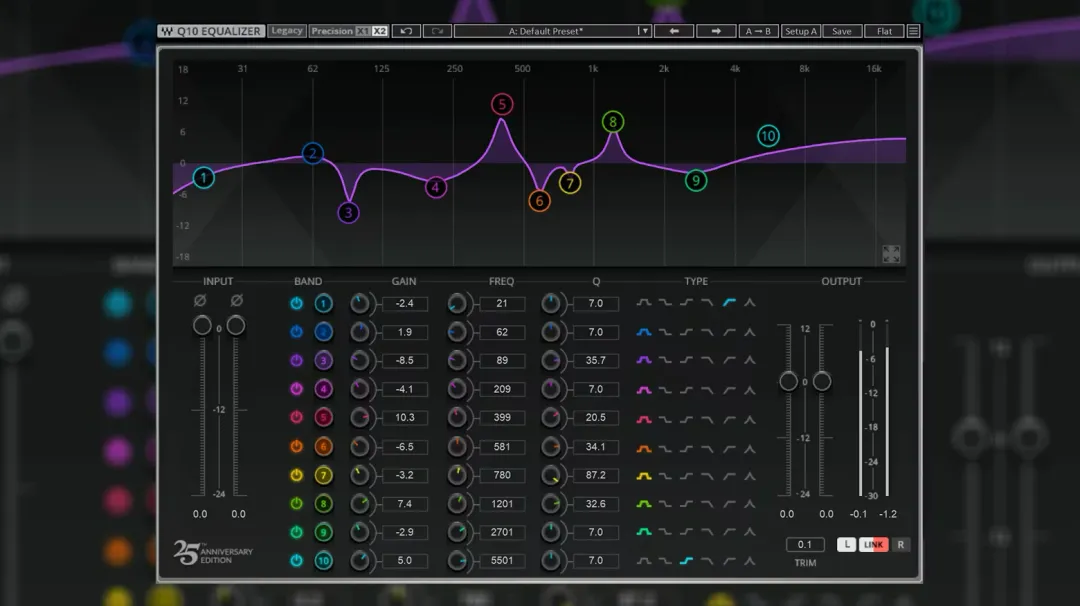The height and width of the screenshot is (606, 1080).
Task: Select band 10 node on graph
Action: [x=768, y=136]
